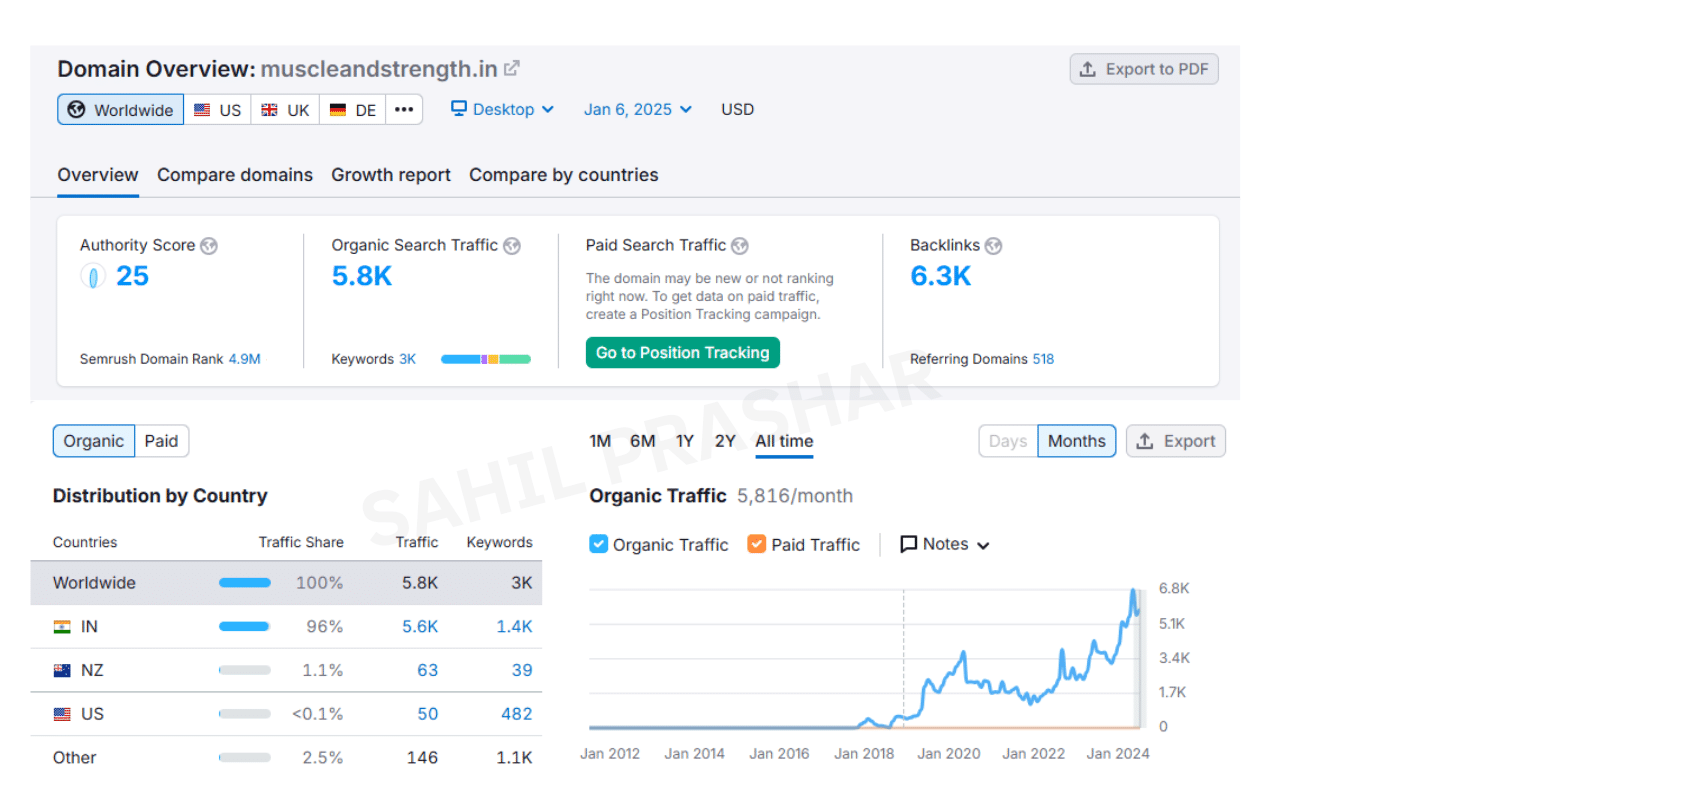This screenshot has width=1700, height=800.
Task: Open the Growth report tab
Action: click(391, 175)
